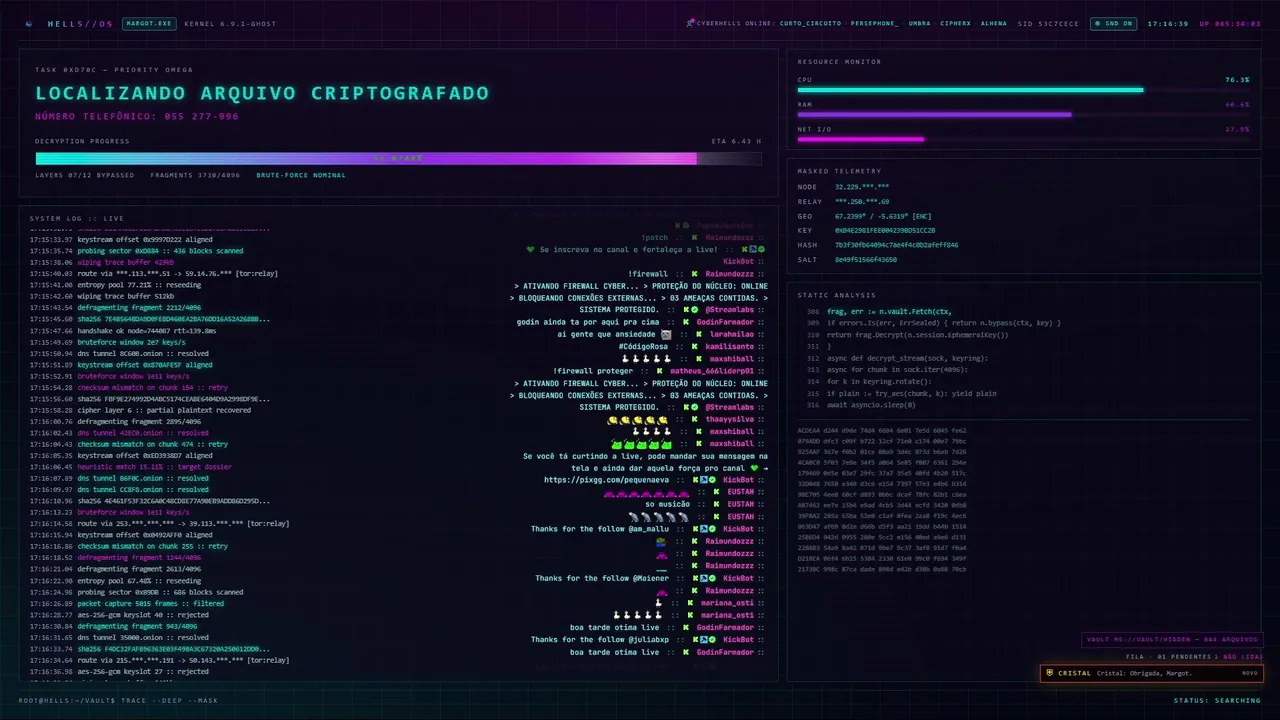This screenshot has height=720, width=1280.
Task: Click Kick badge on 'godin ainda ta' row
Action: coord(688,322)
